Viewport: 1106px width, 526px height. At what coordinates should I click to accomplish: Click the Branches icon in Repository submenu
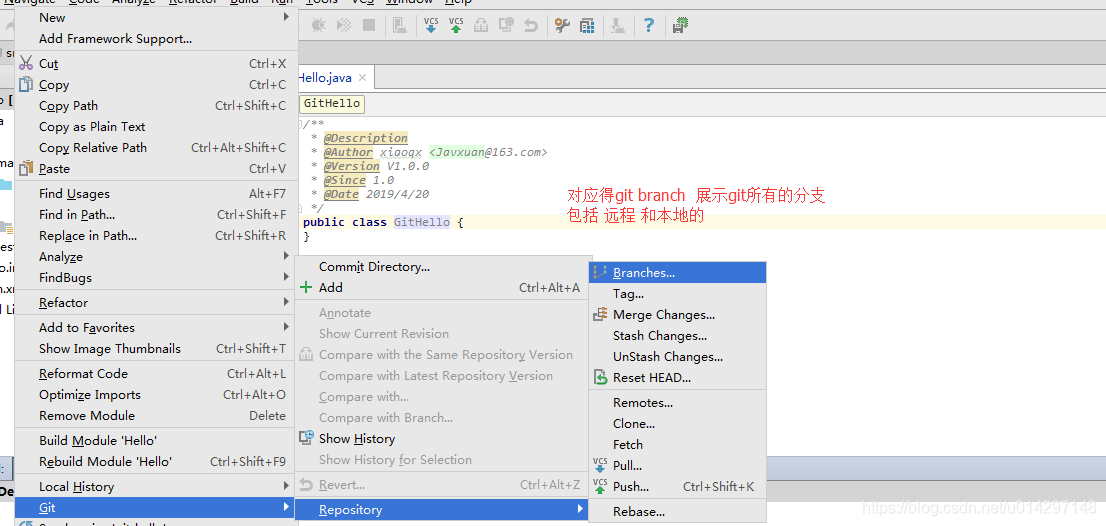600,272
